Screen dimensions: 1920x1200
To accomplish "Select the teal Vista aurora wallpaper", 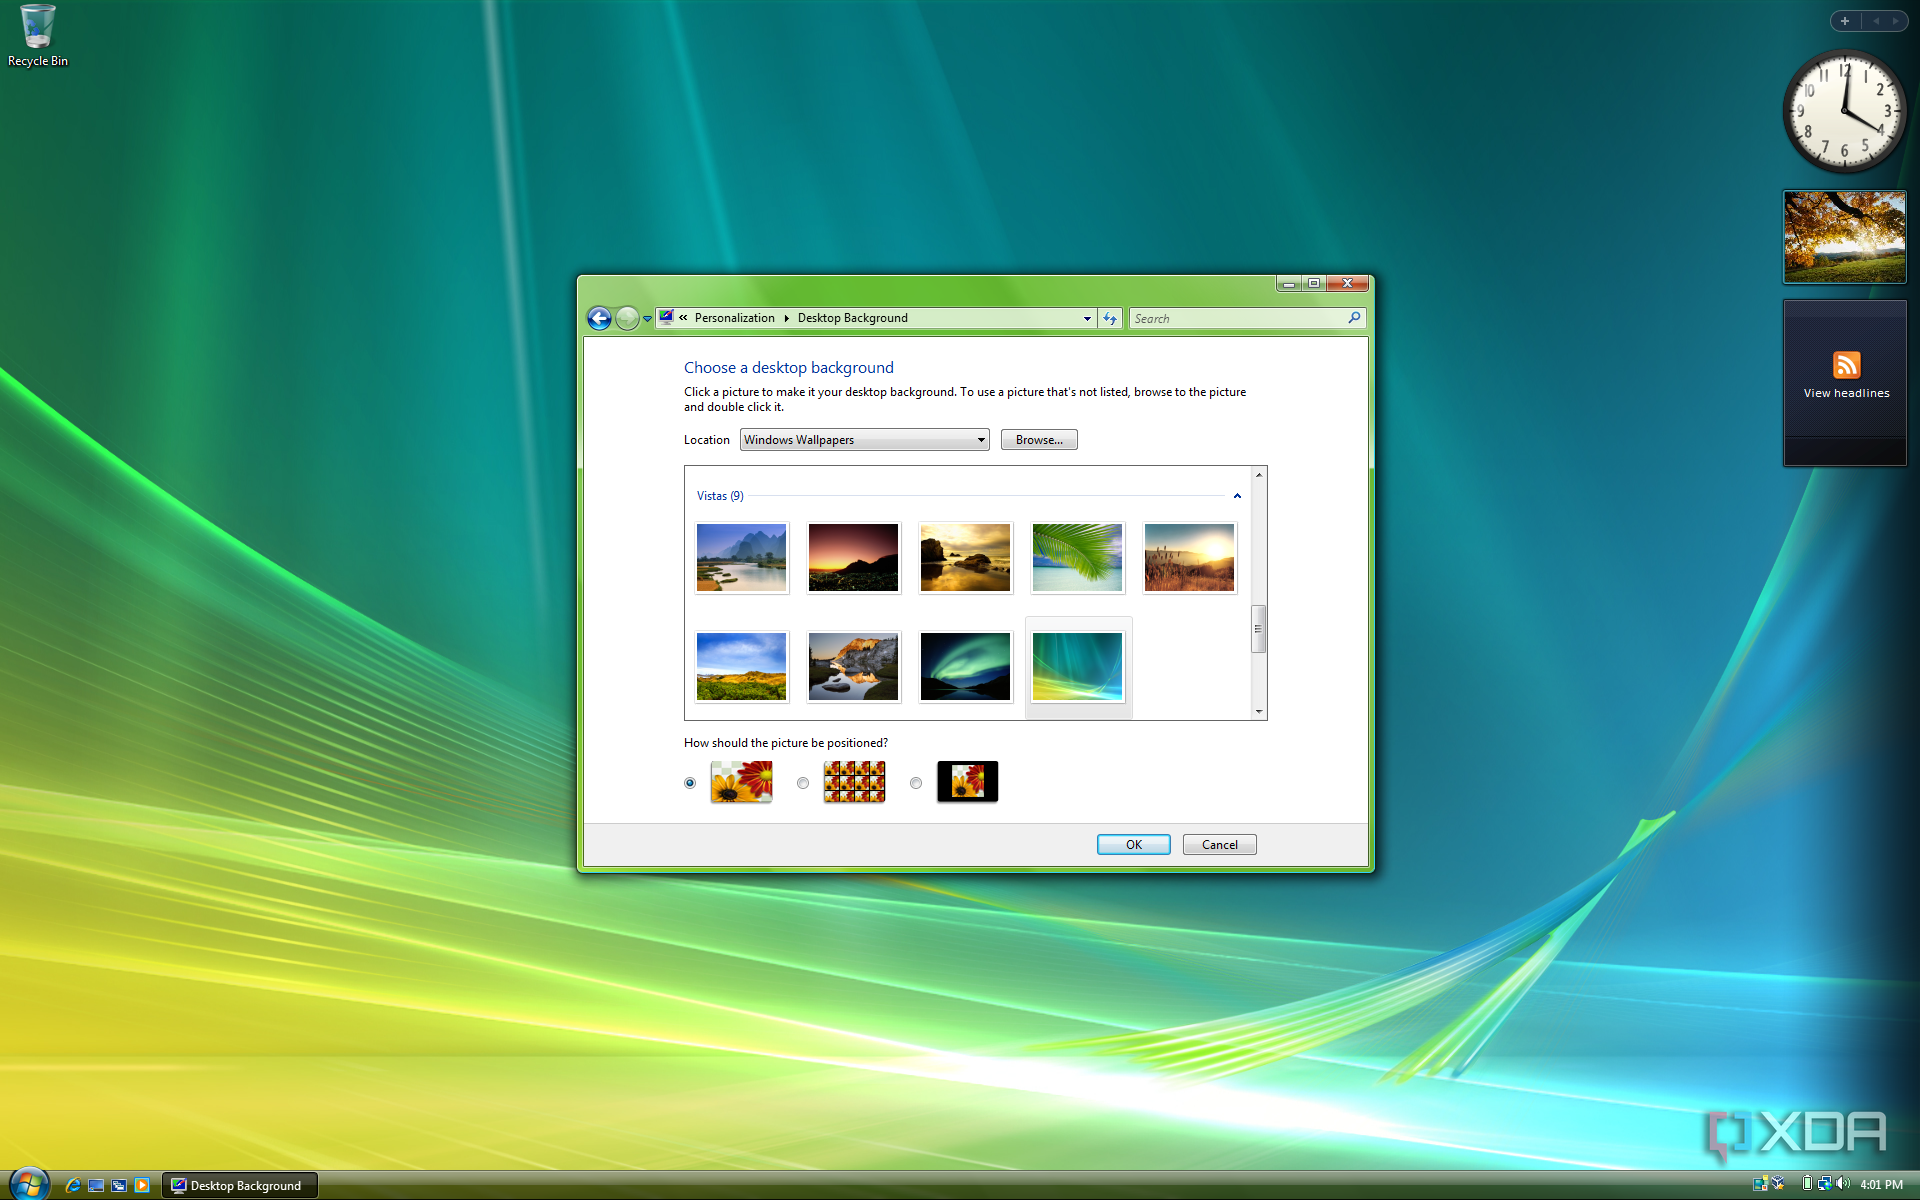I will [1077, 667].
